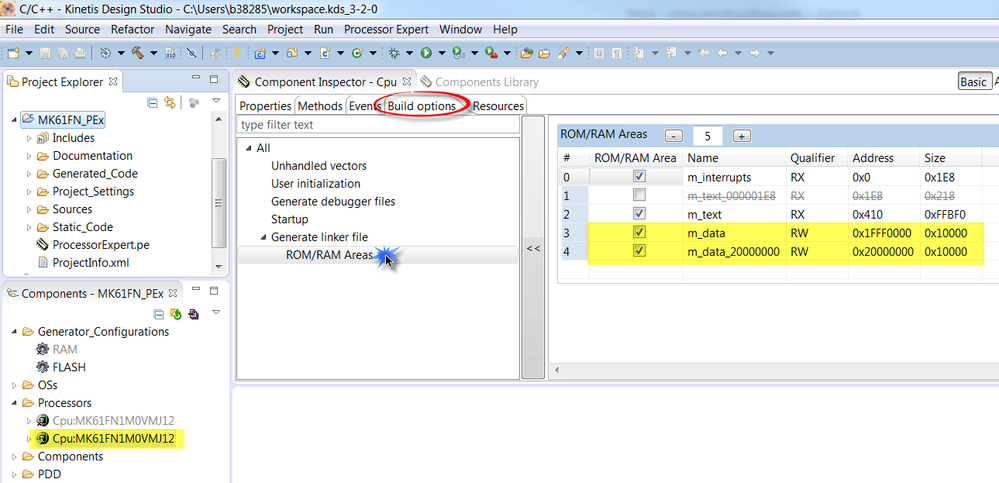The height and width of the screenshot is (483, 999).
Task: Switch to the Properties tab
Action: 265,106
